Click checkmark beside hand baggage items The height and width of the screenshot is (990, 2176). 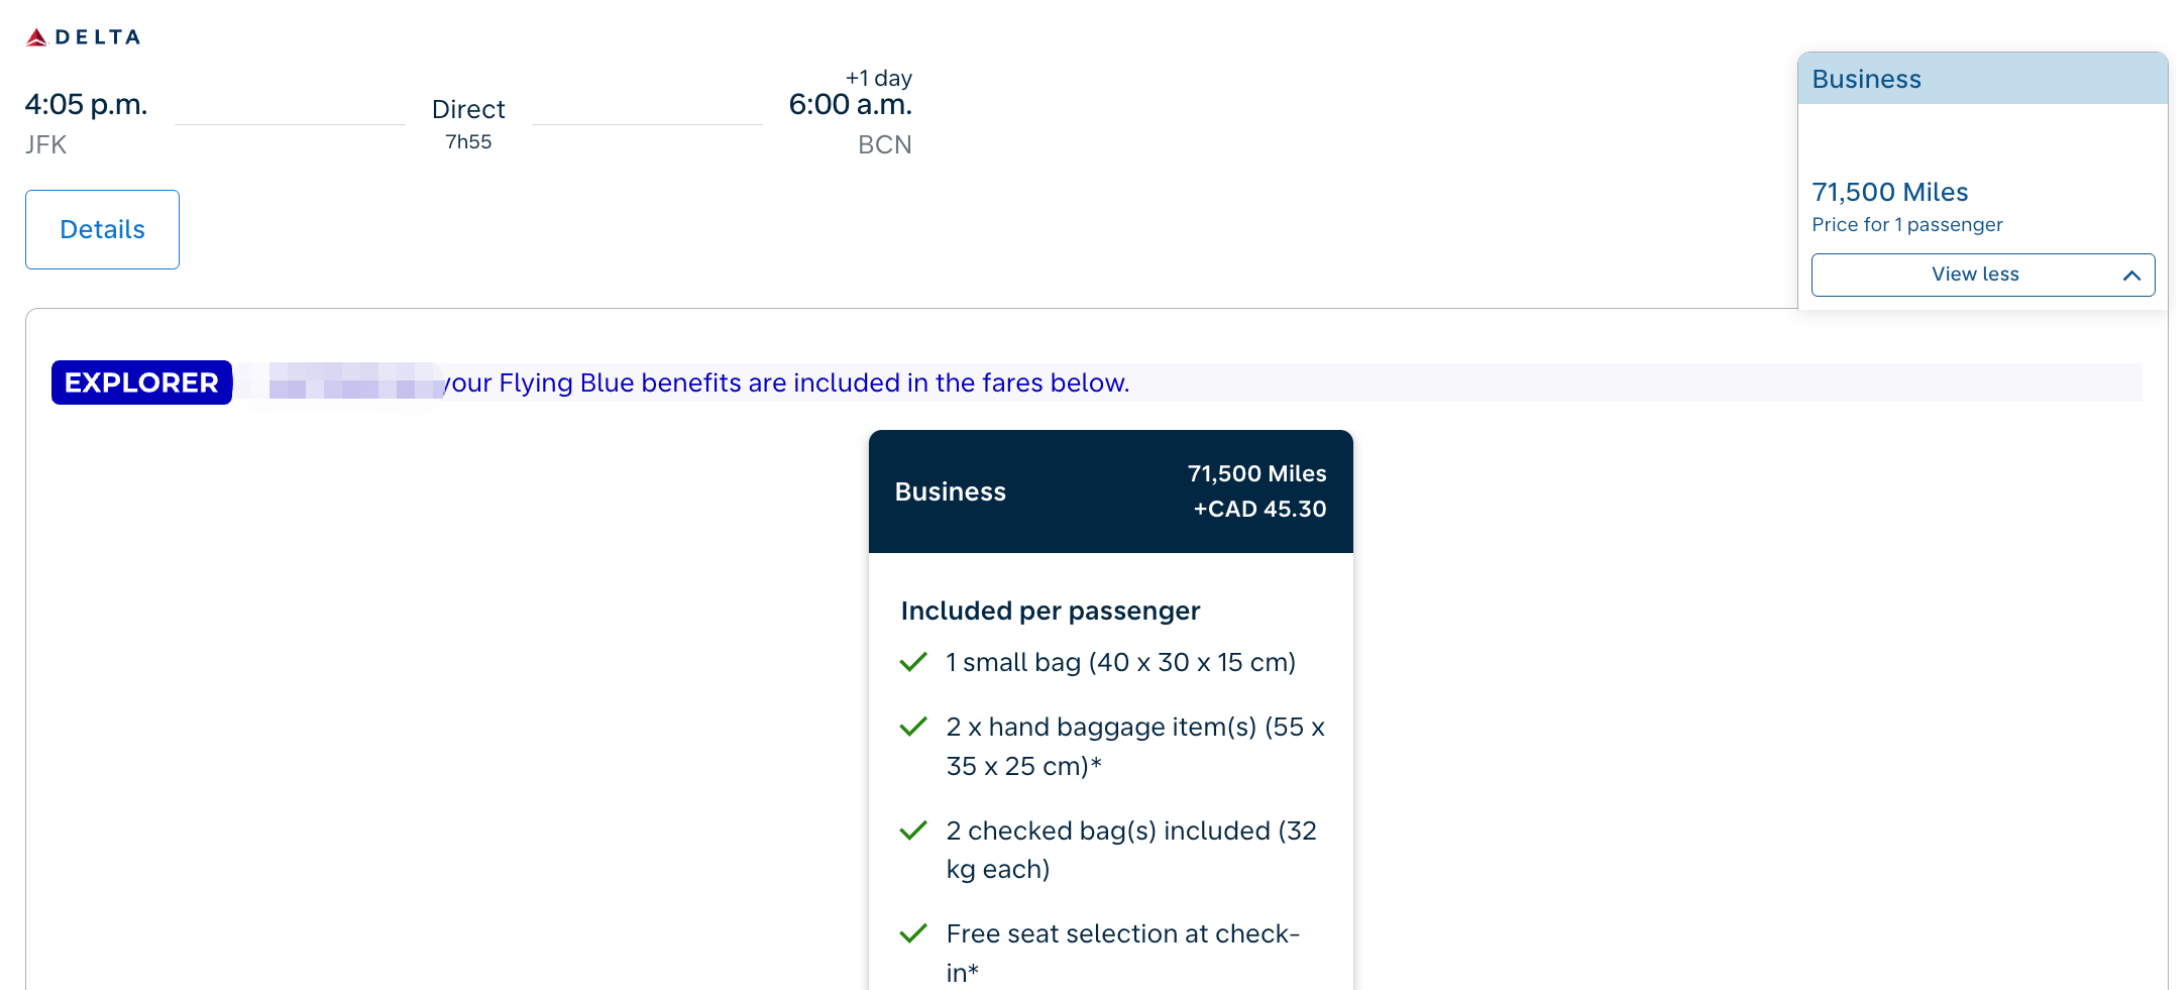(x=913, y=727)
